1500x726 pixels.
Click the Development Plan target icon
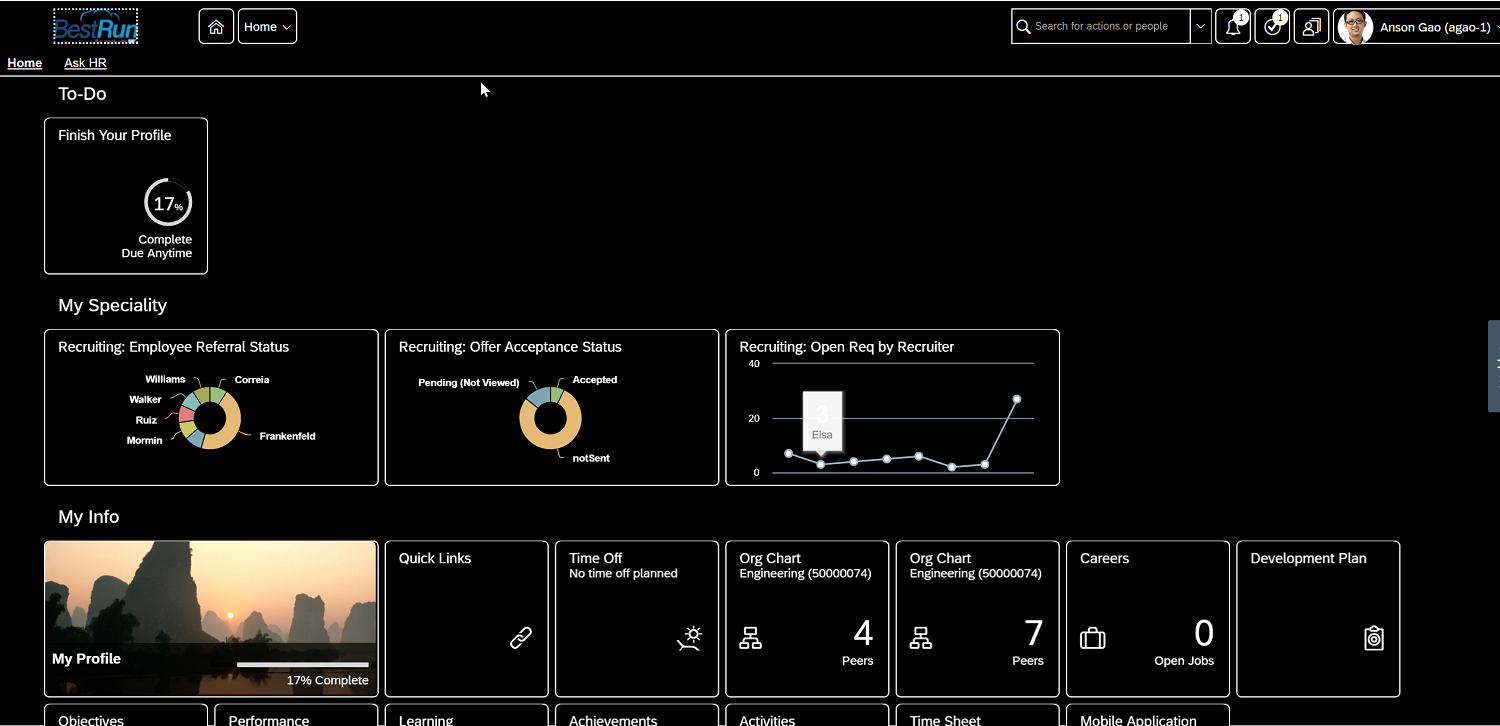coord(1374,638)
